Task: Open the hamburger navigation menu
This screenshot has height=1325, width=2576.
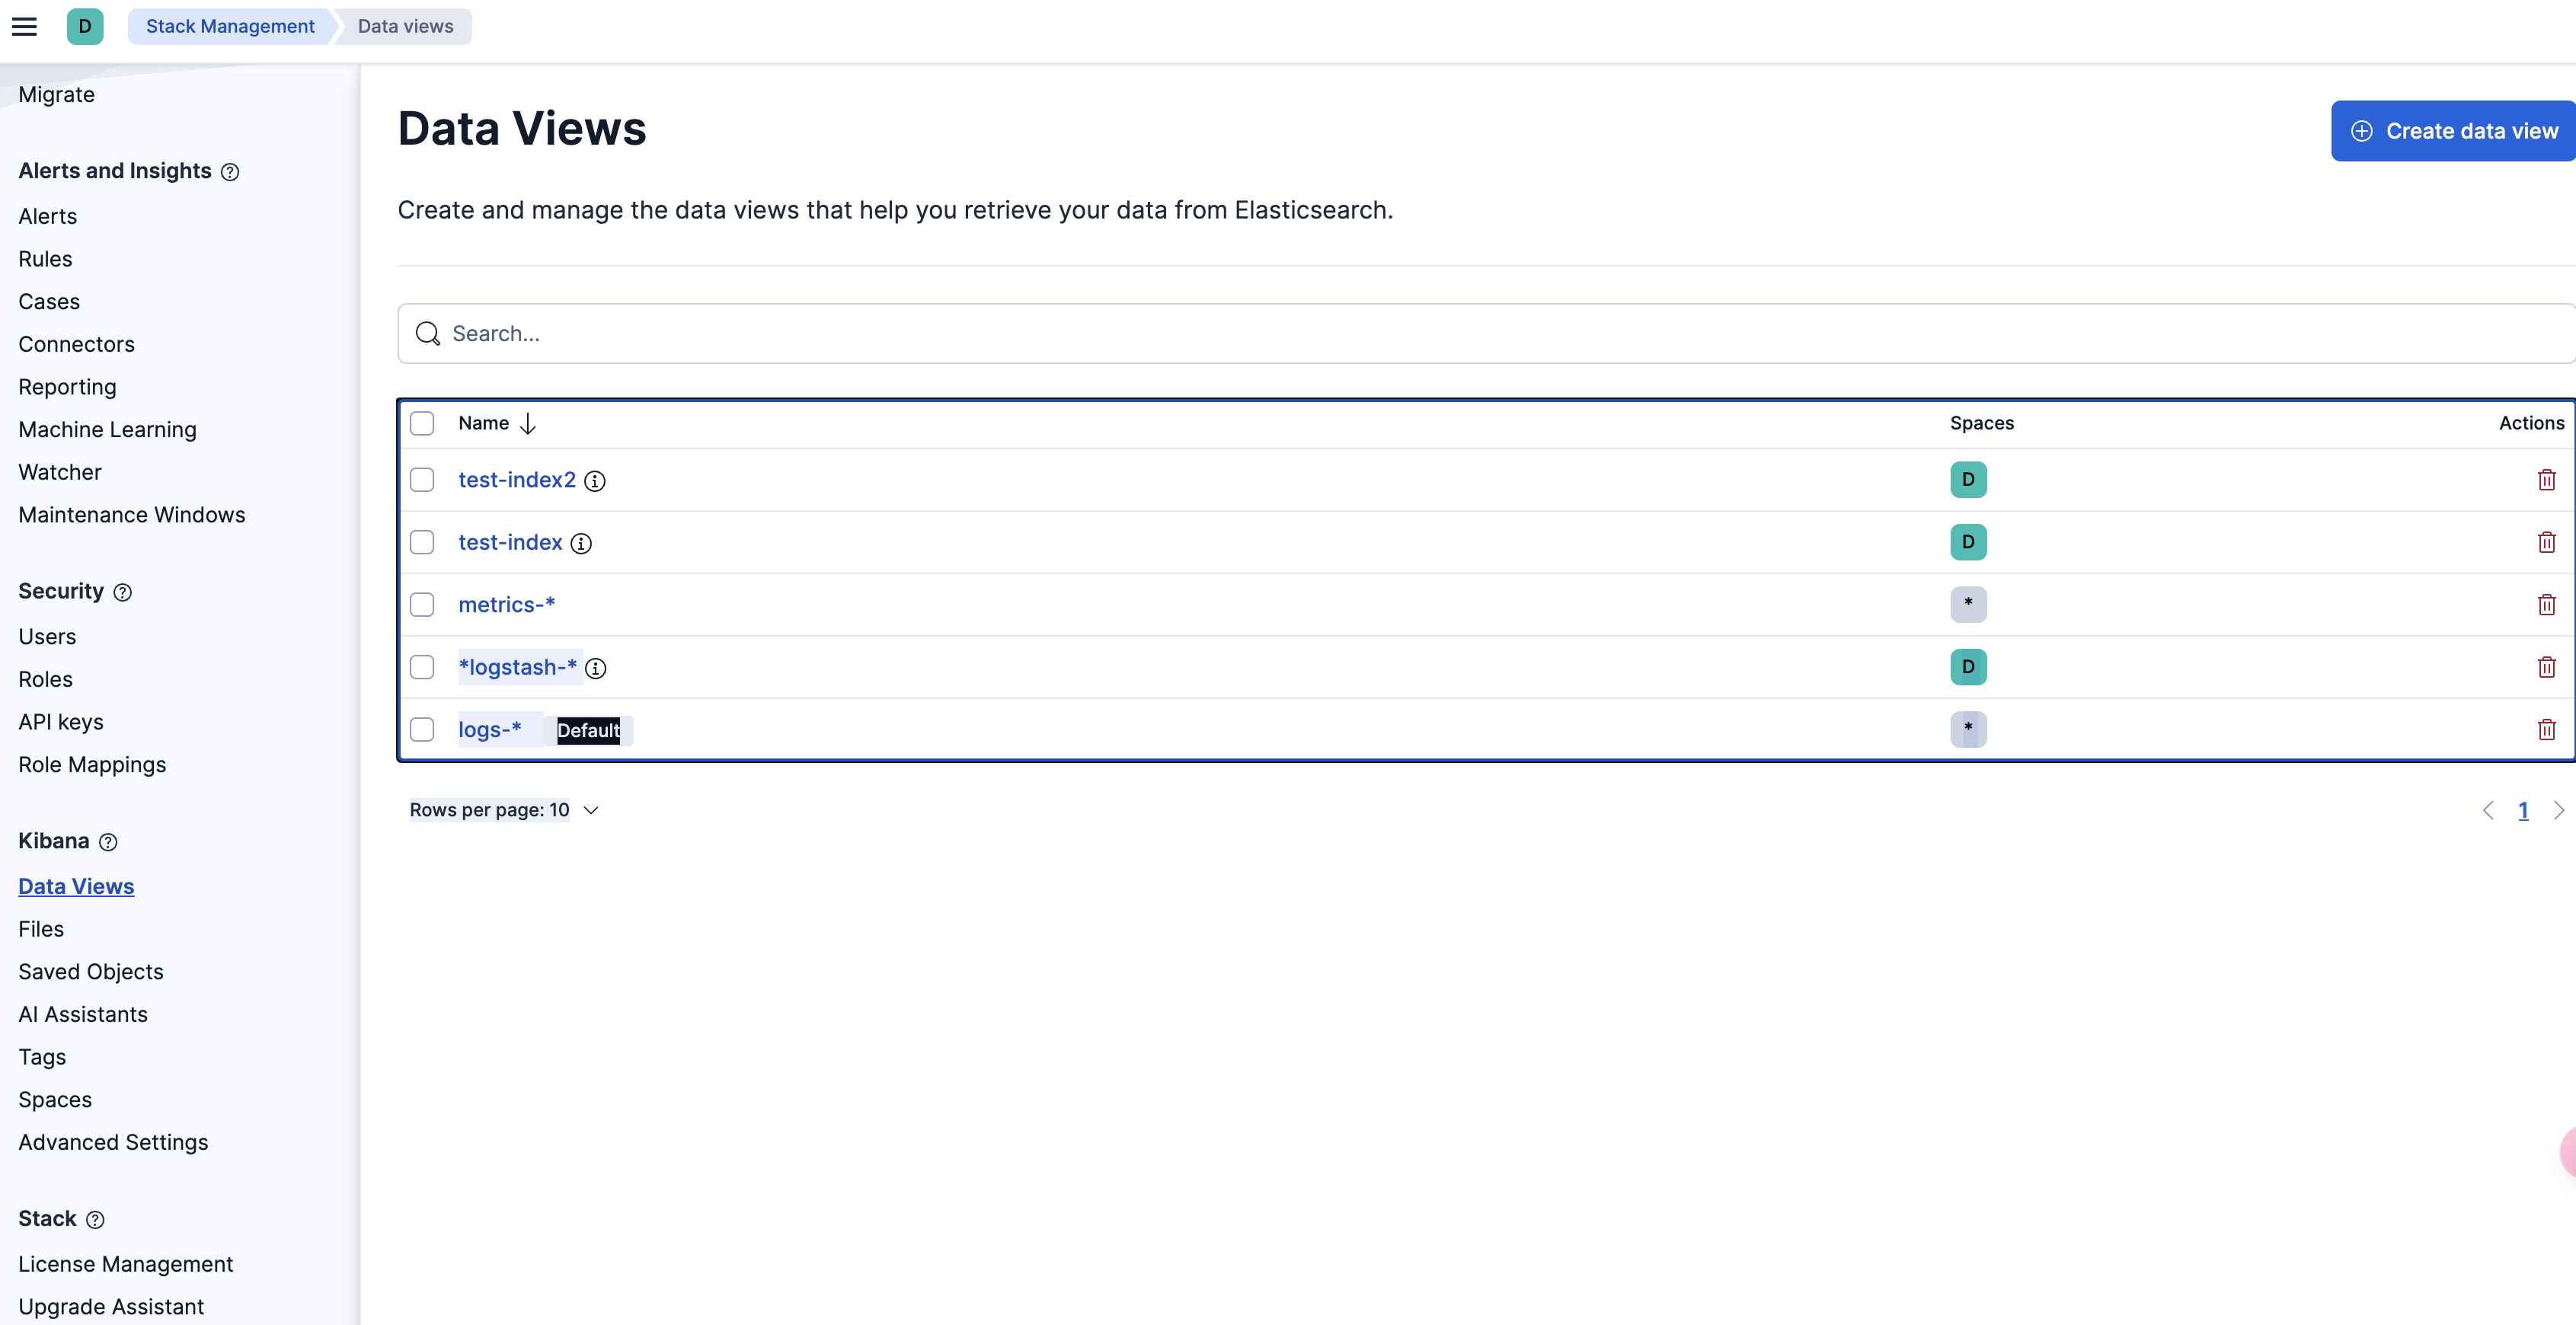Action: pyautogui.click(x=25, y=27)
